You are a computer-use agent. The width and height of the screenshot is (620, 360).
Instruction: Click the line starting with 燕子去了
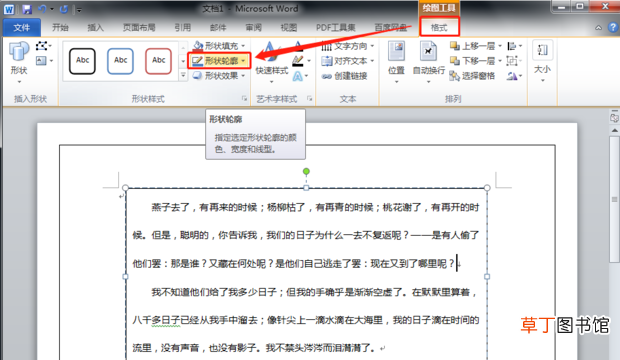pos(315,207)
